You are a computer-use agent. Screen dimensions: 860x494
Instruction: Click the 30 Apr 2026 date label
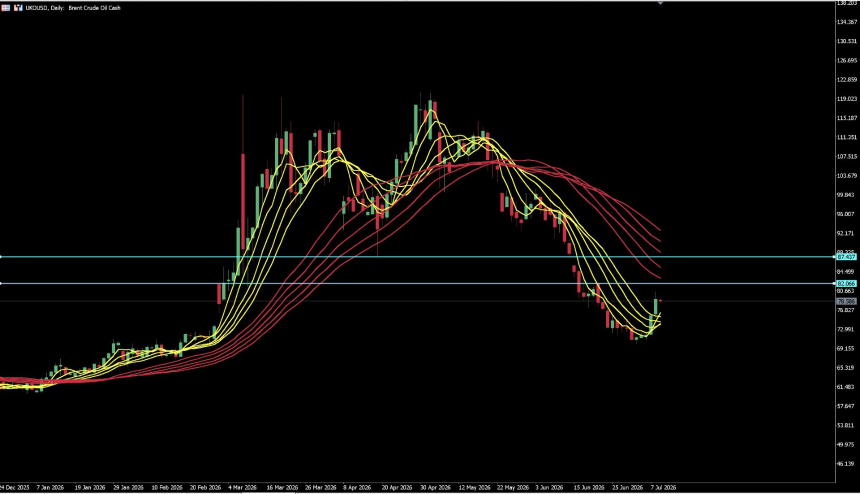tap(435, 487)
